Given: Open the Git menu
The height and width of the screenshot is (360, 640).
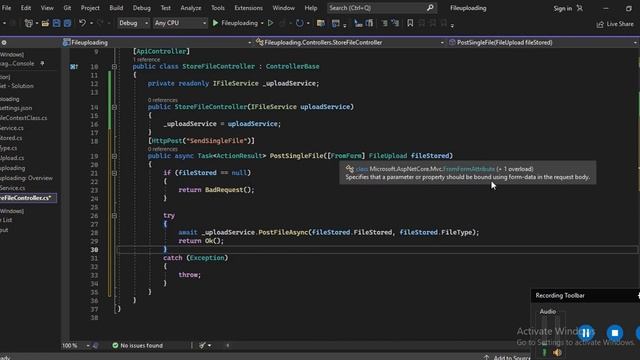Looking at the screenshot, I should (x=67, y=8).
